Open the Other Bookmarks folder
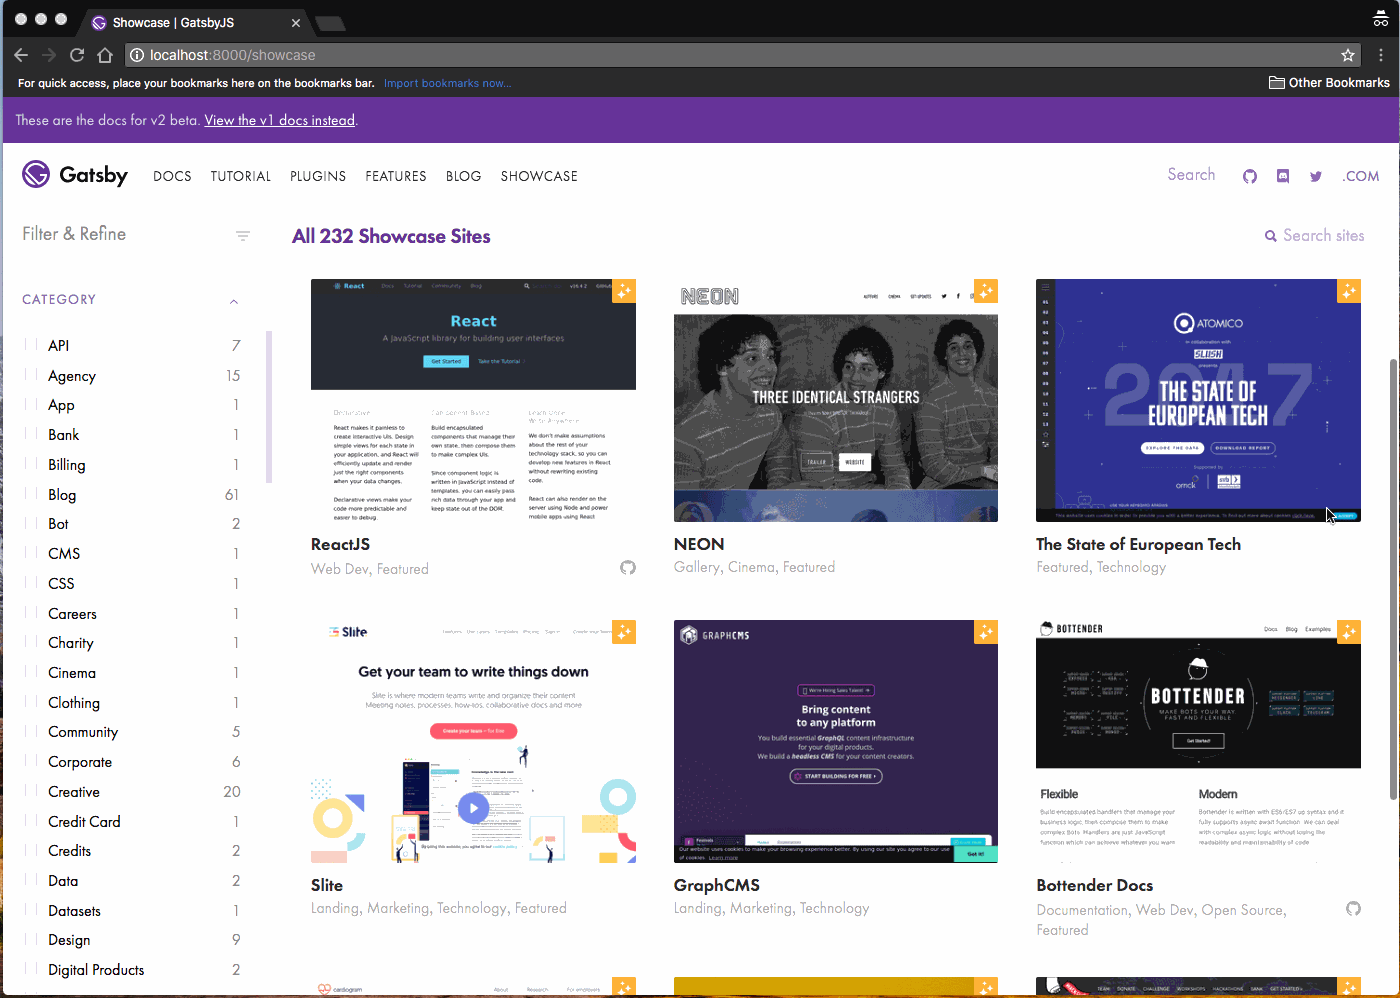The width and height of the screenshot is (1400, 998). coord(1328,82)
